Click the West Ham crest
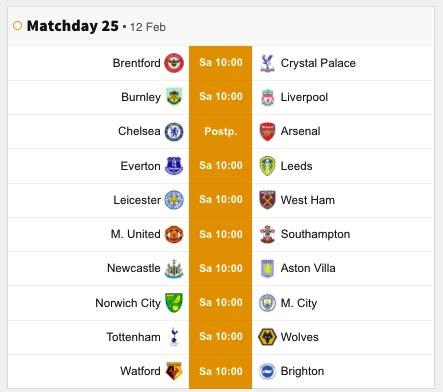 pos(267,200)
